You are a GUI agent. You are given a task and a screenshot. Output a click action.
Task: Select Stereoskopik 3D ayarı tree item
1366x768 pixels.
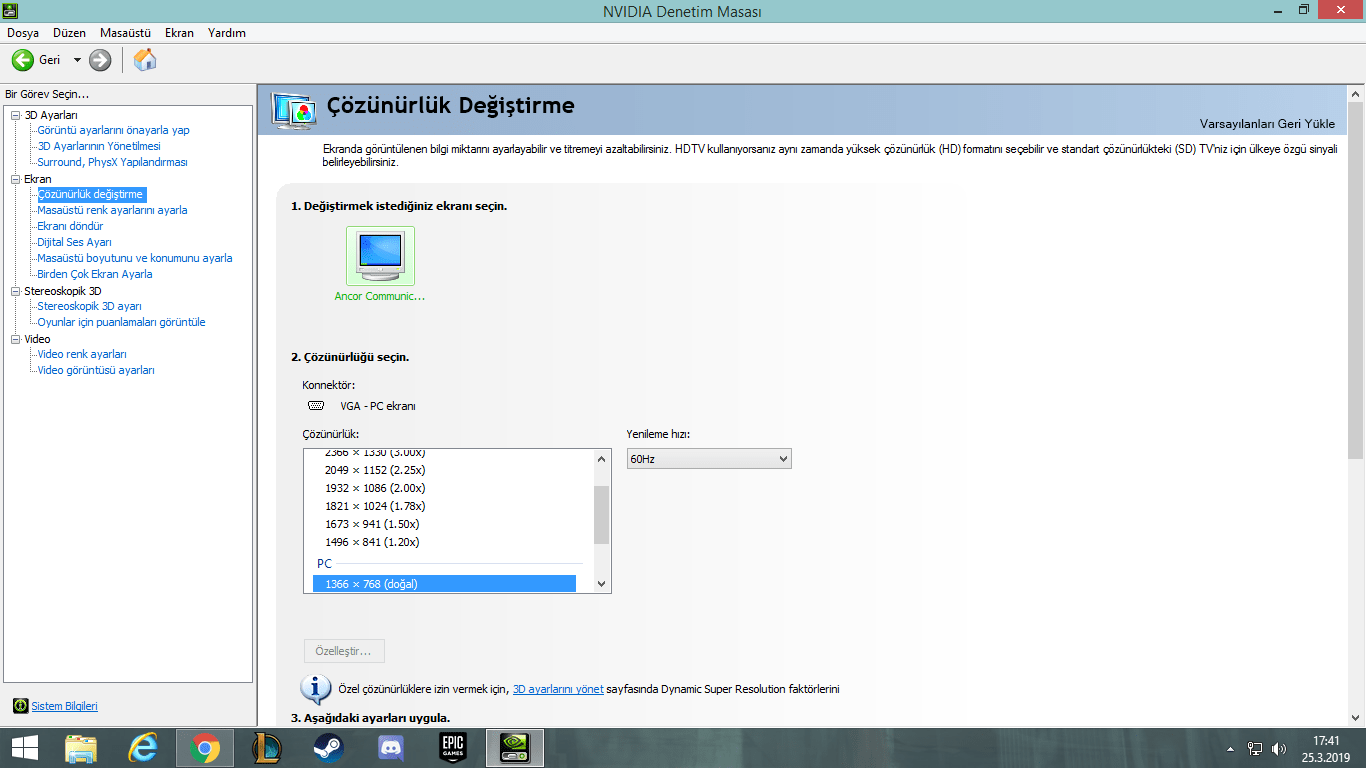(89, 306)
